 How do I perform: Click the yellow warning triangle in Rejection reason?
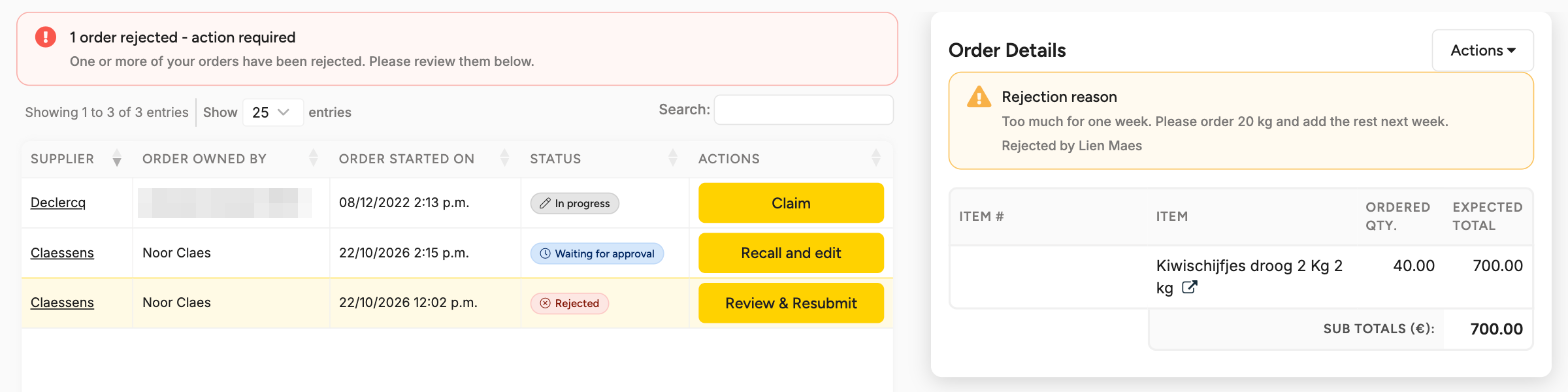[x=979, y=97]
